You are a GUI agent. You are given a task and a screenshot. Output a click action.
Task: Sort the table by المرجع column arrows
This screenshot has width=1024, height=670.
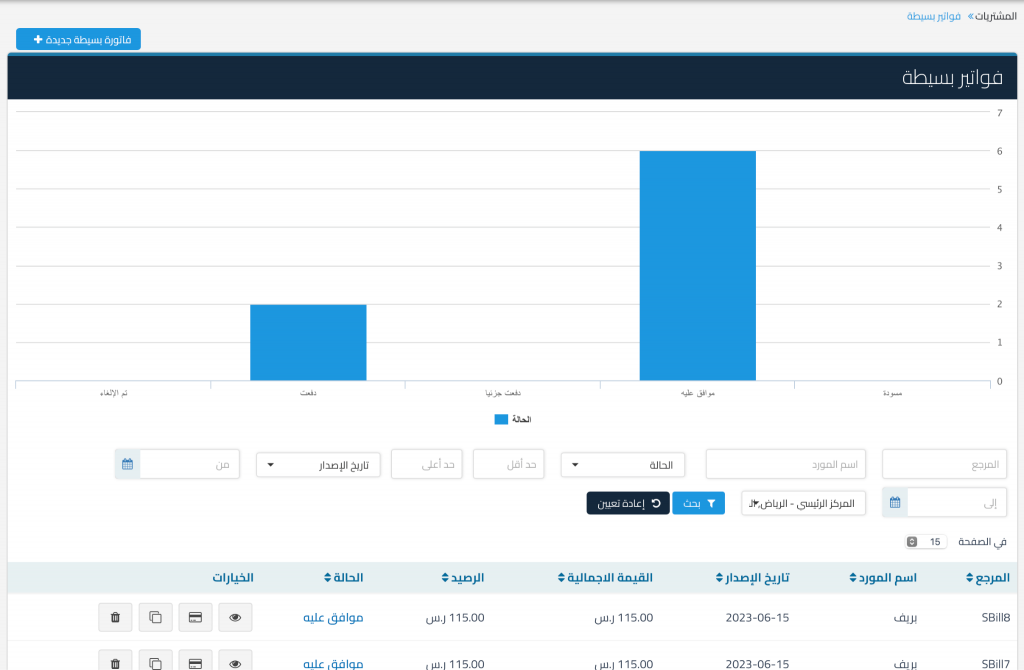969,578
